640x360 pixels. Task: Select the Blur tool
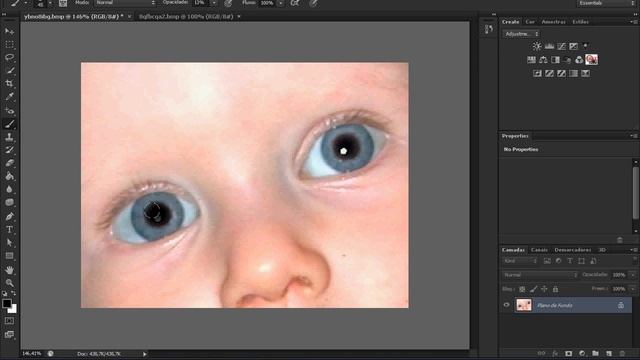click(x=9, y=189)
